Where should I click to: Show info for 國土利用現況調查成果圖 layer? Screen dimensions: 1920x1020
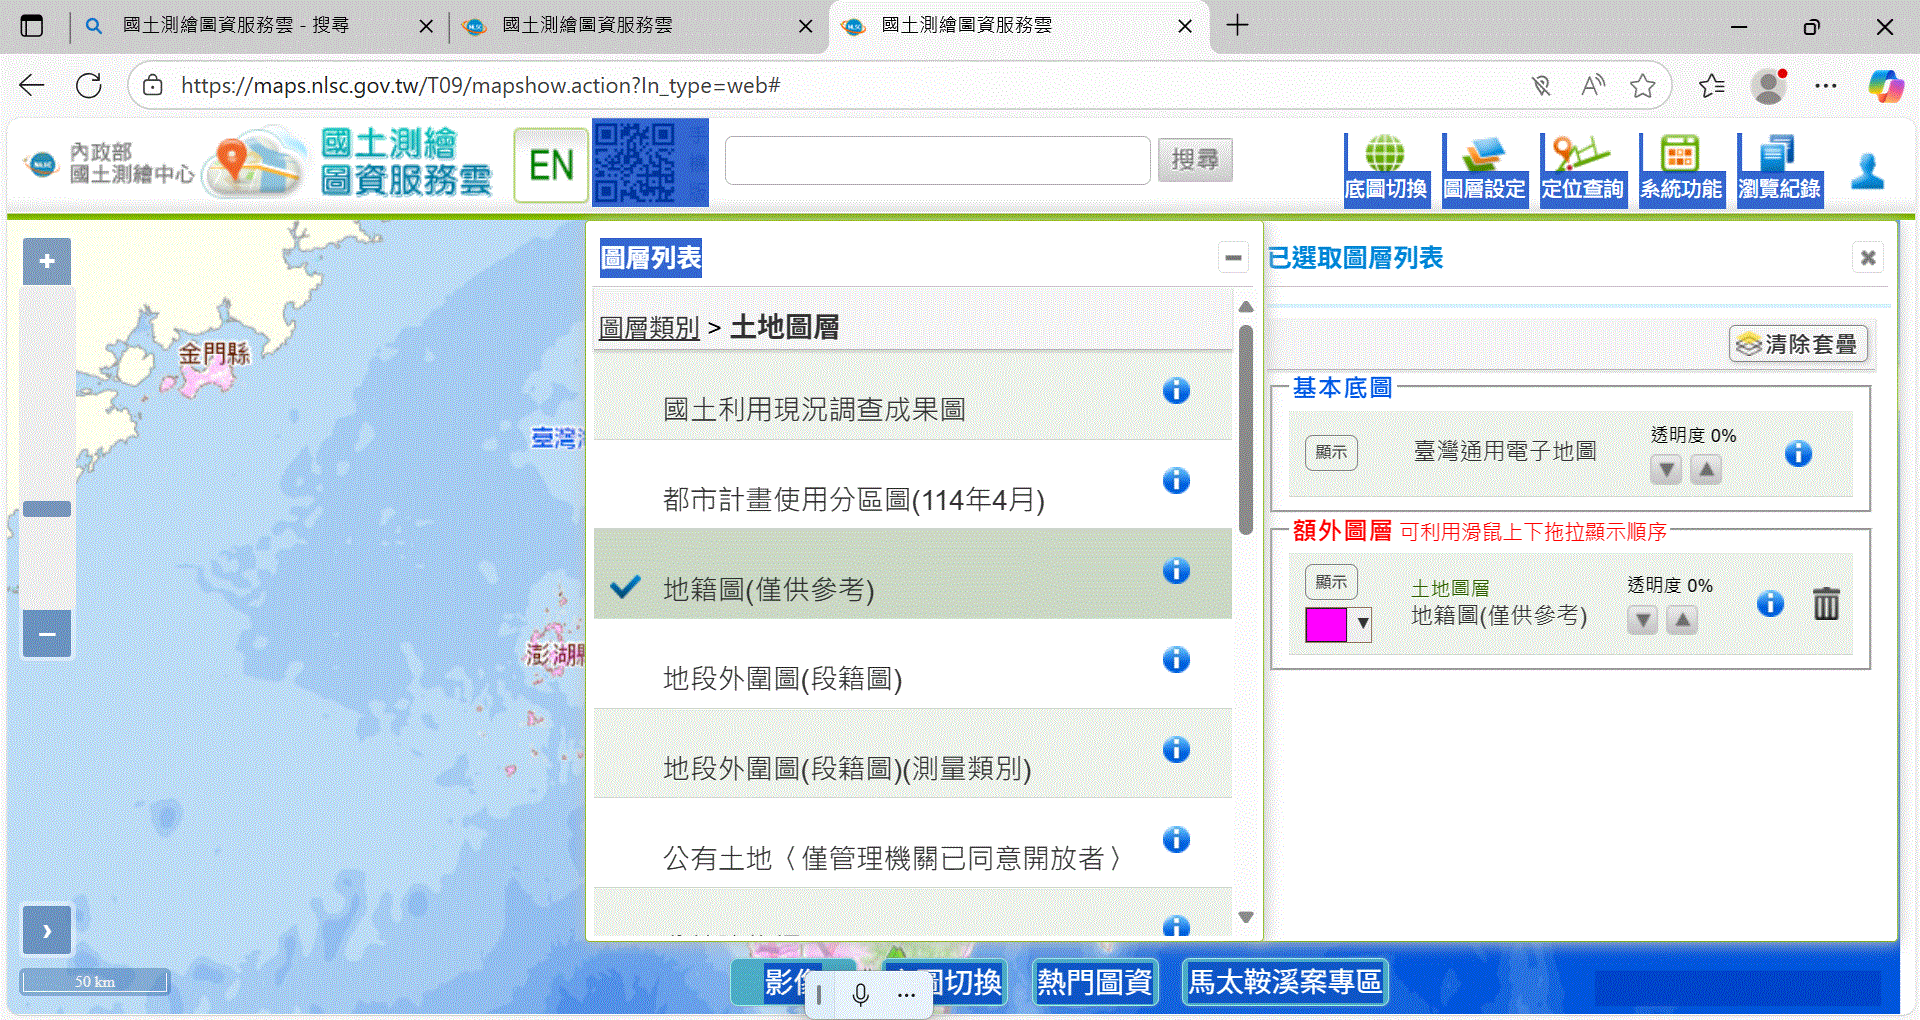pyautogui.click(x=1176, y=391)
